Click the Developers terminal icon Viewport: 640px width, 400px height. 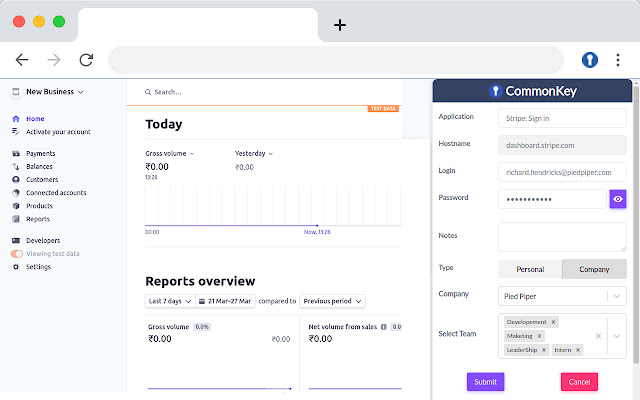pos(16,240)
